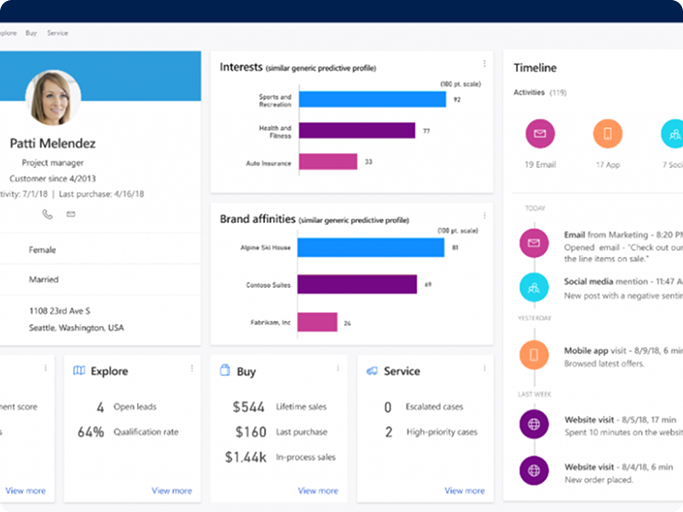
Task: Click the Email from Marketing timeline icon
Action: tap(534, 243)
